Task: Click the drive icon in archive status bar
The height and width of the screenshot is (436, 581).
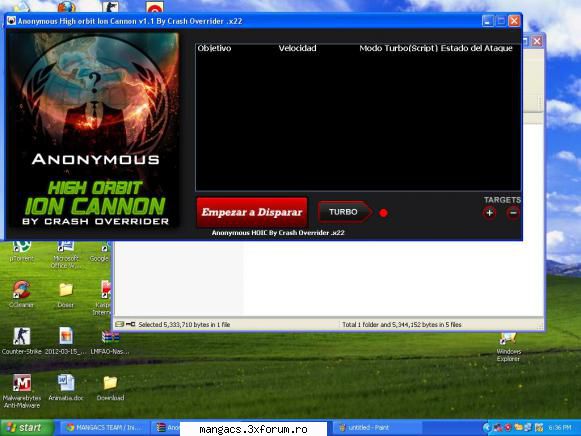Action: (x=119, y=324)
